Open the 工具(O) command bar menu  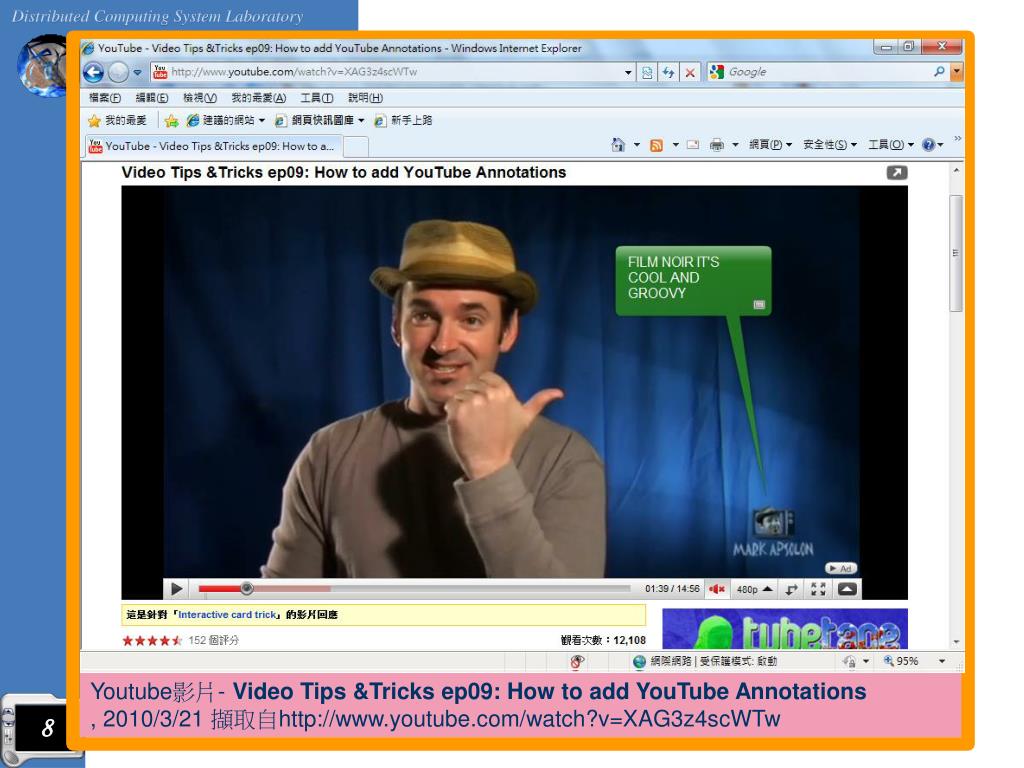point(891,145)
